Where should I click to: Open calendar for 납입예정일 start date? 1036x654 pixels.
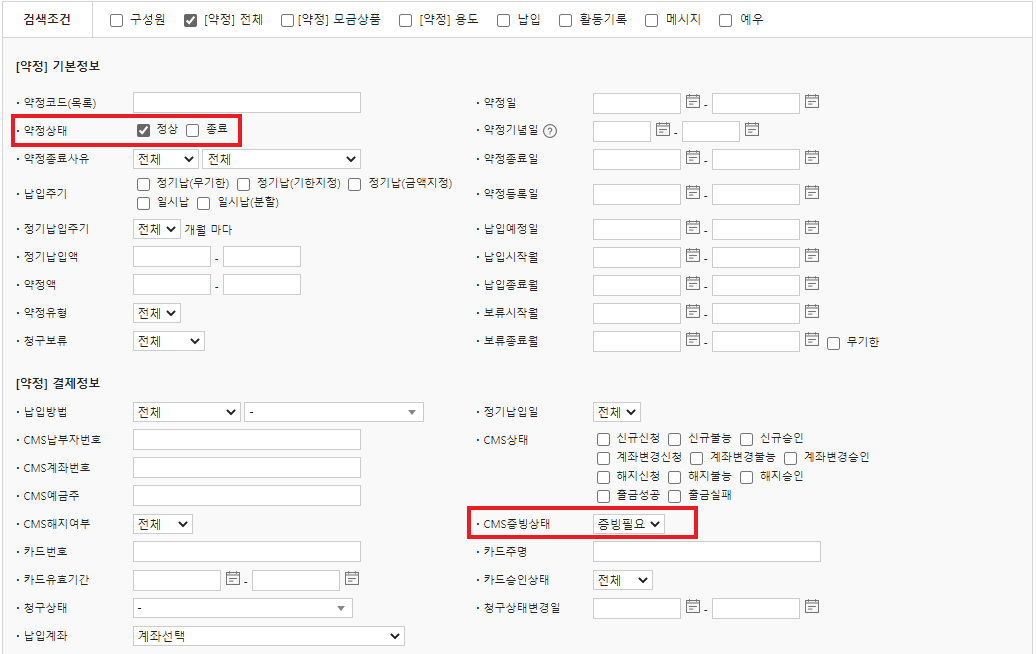click(x=692, y=229)
